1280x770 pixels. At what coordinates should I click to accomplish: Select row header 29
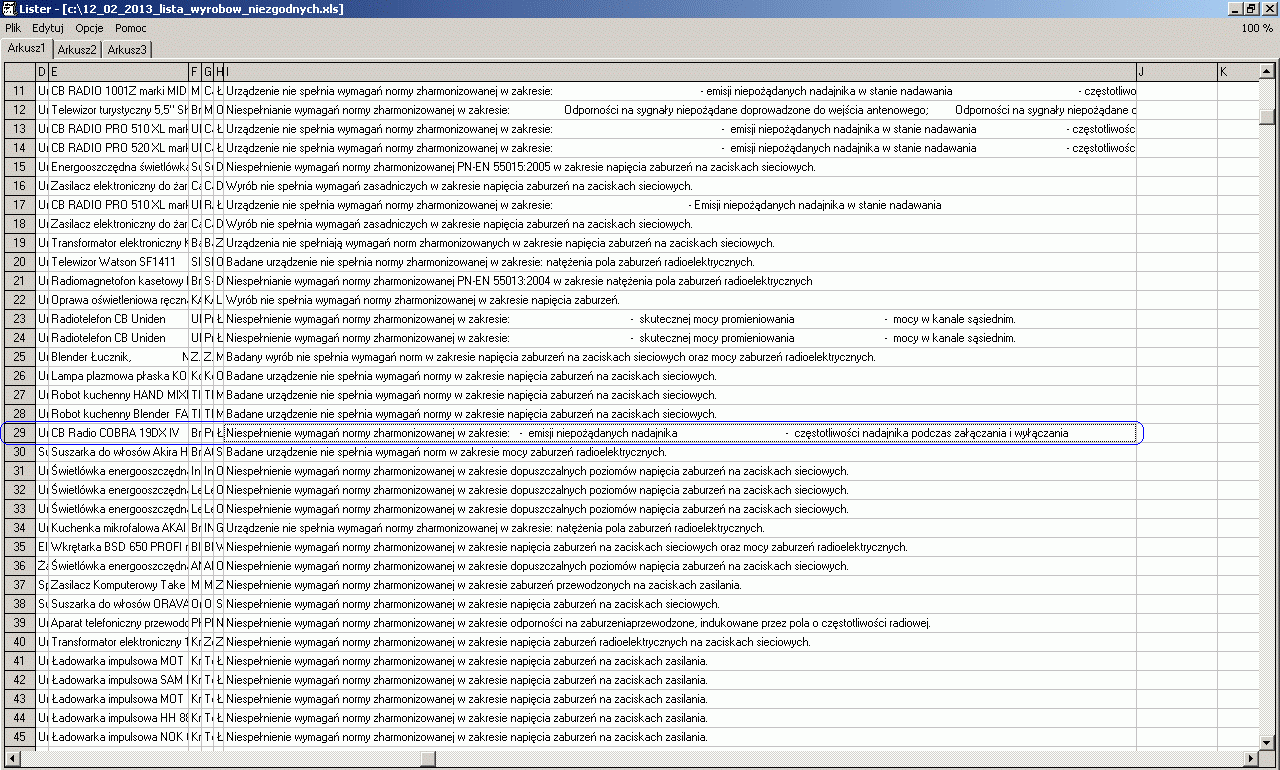pyautogui.click(x=20, y=433)
